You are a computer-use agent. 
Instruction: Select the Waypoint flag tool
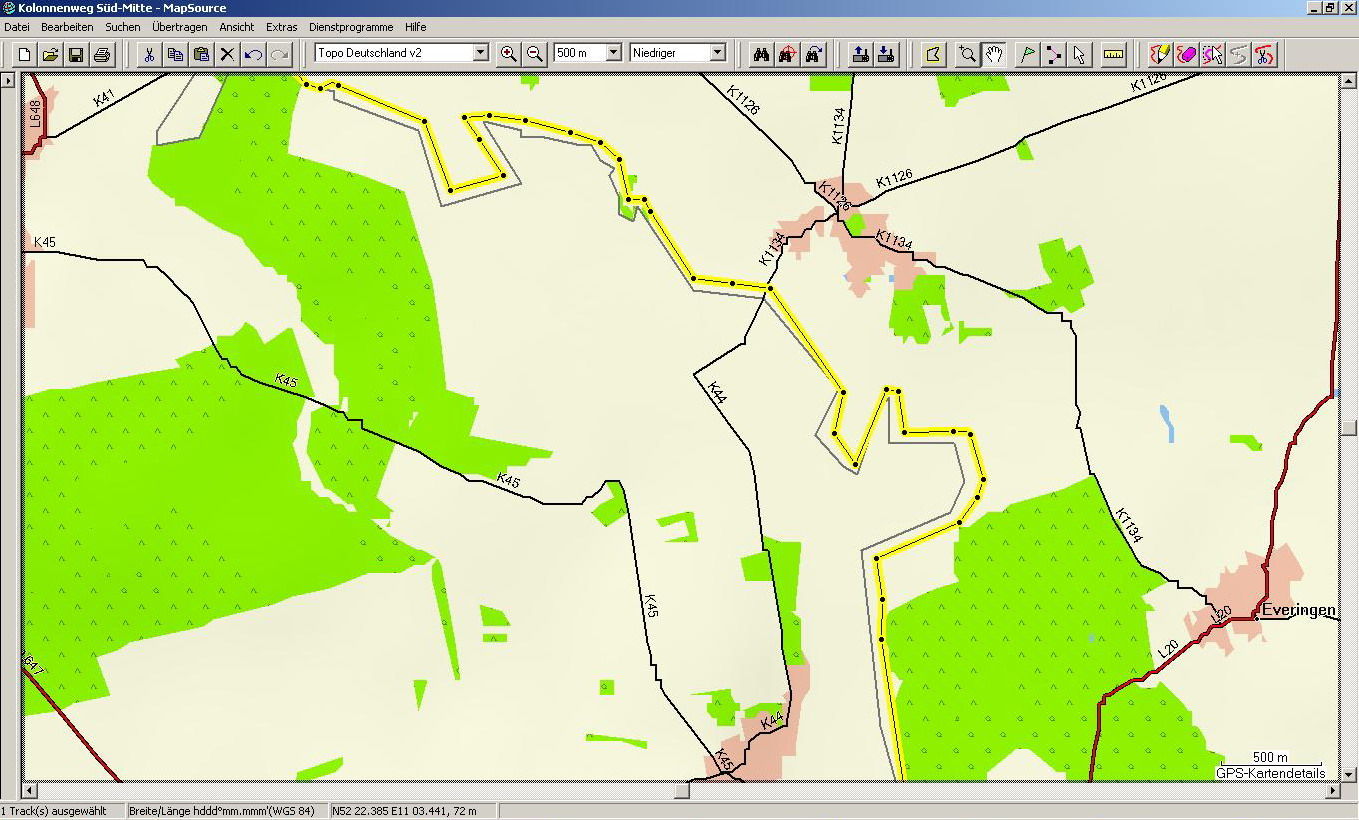(x=1027, y=54)
